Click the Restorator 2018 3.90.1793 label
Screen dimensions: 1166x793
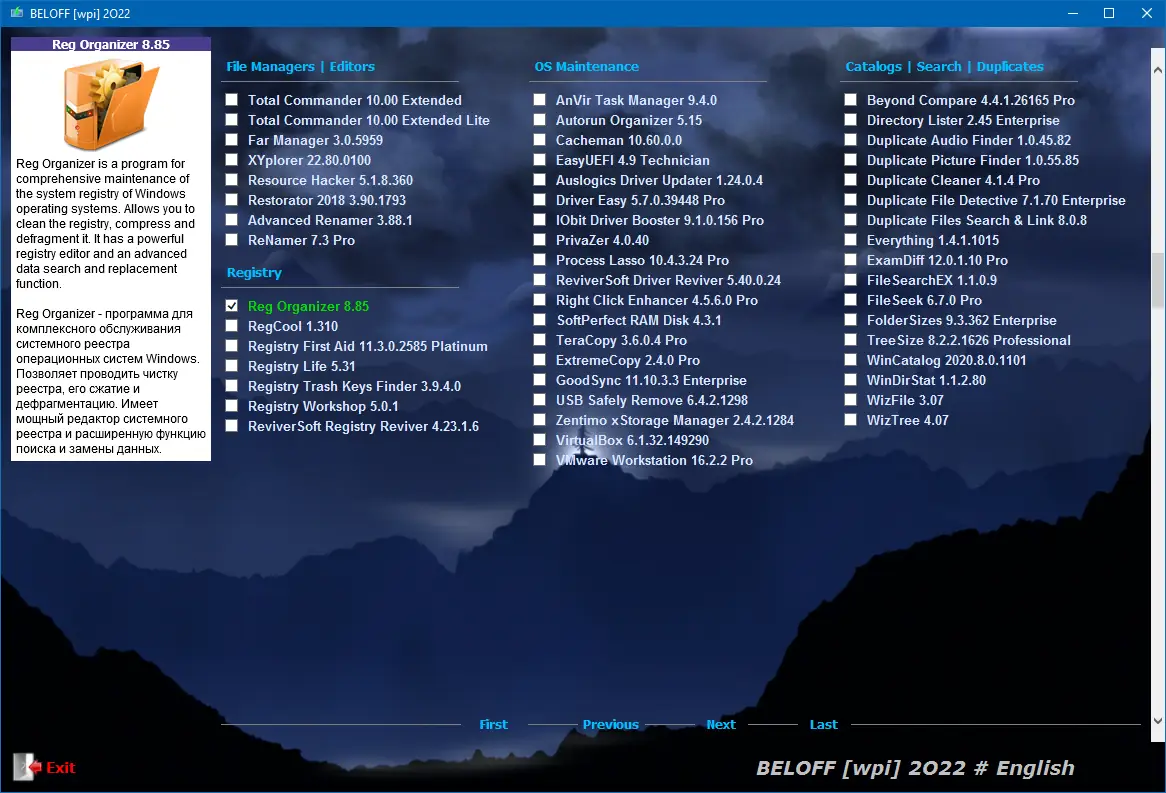coord(326,200)
